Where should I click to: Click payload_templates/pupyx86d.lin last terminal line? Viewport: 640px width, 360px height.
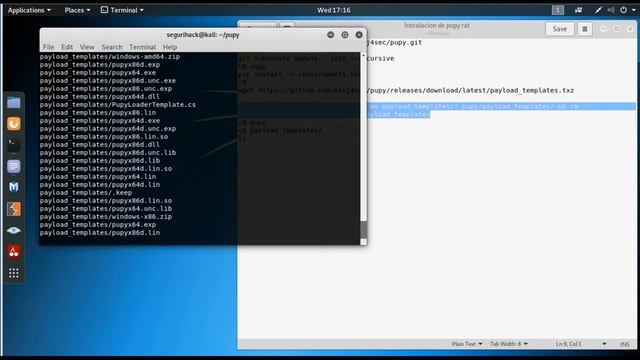[100, 233]
